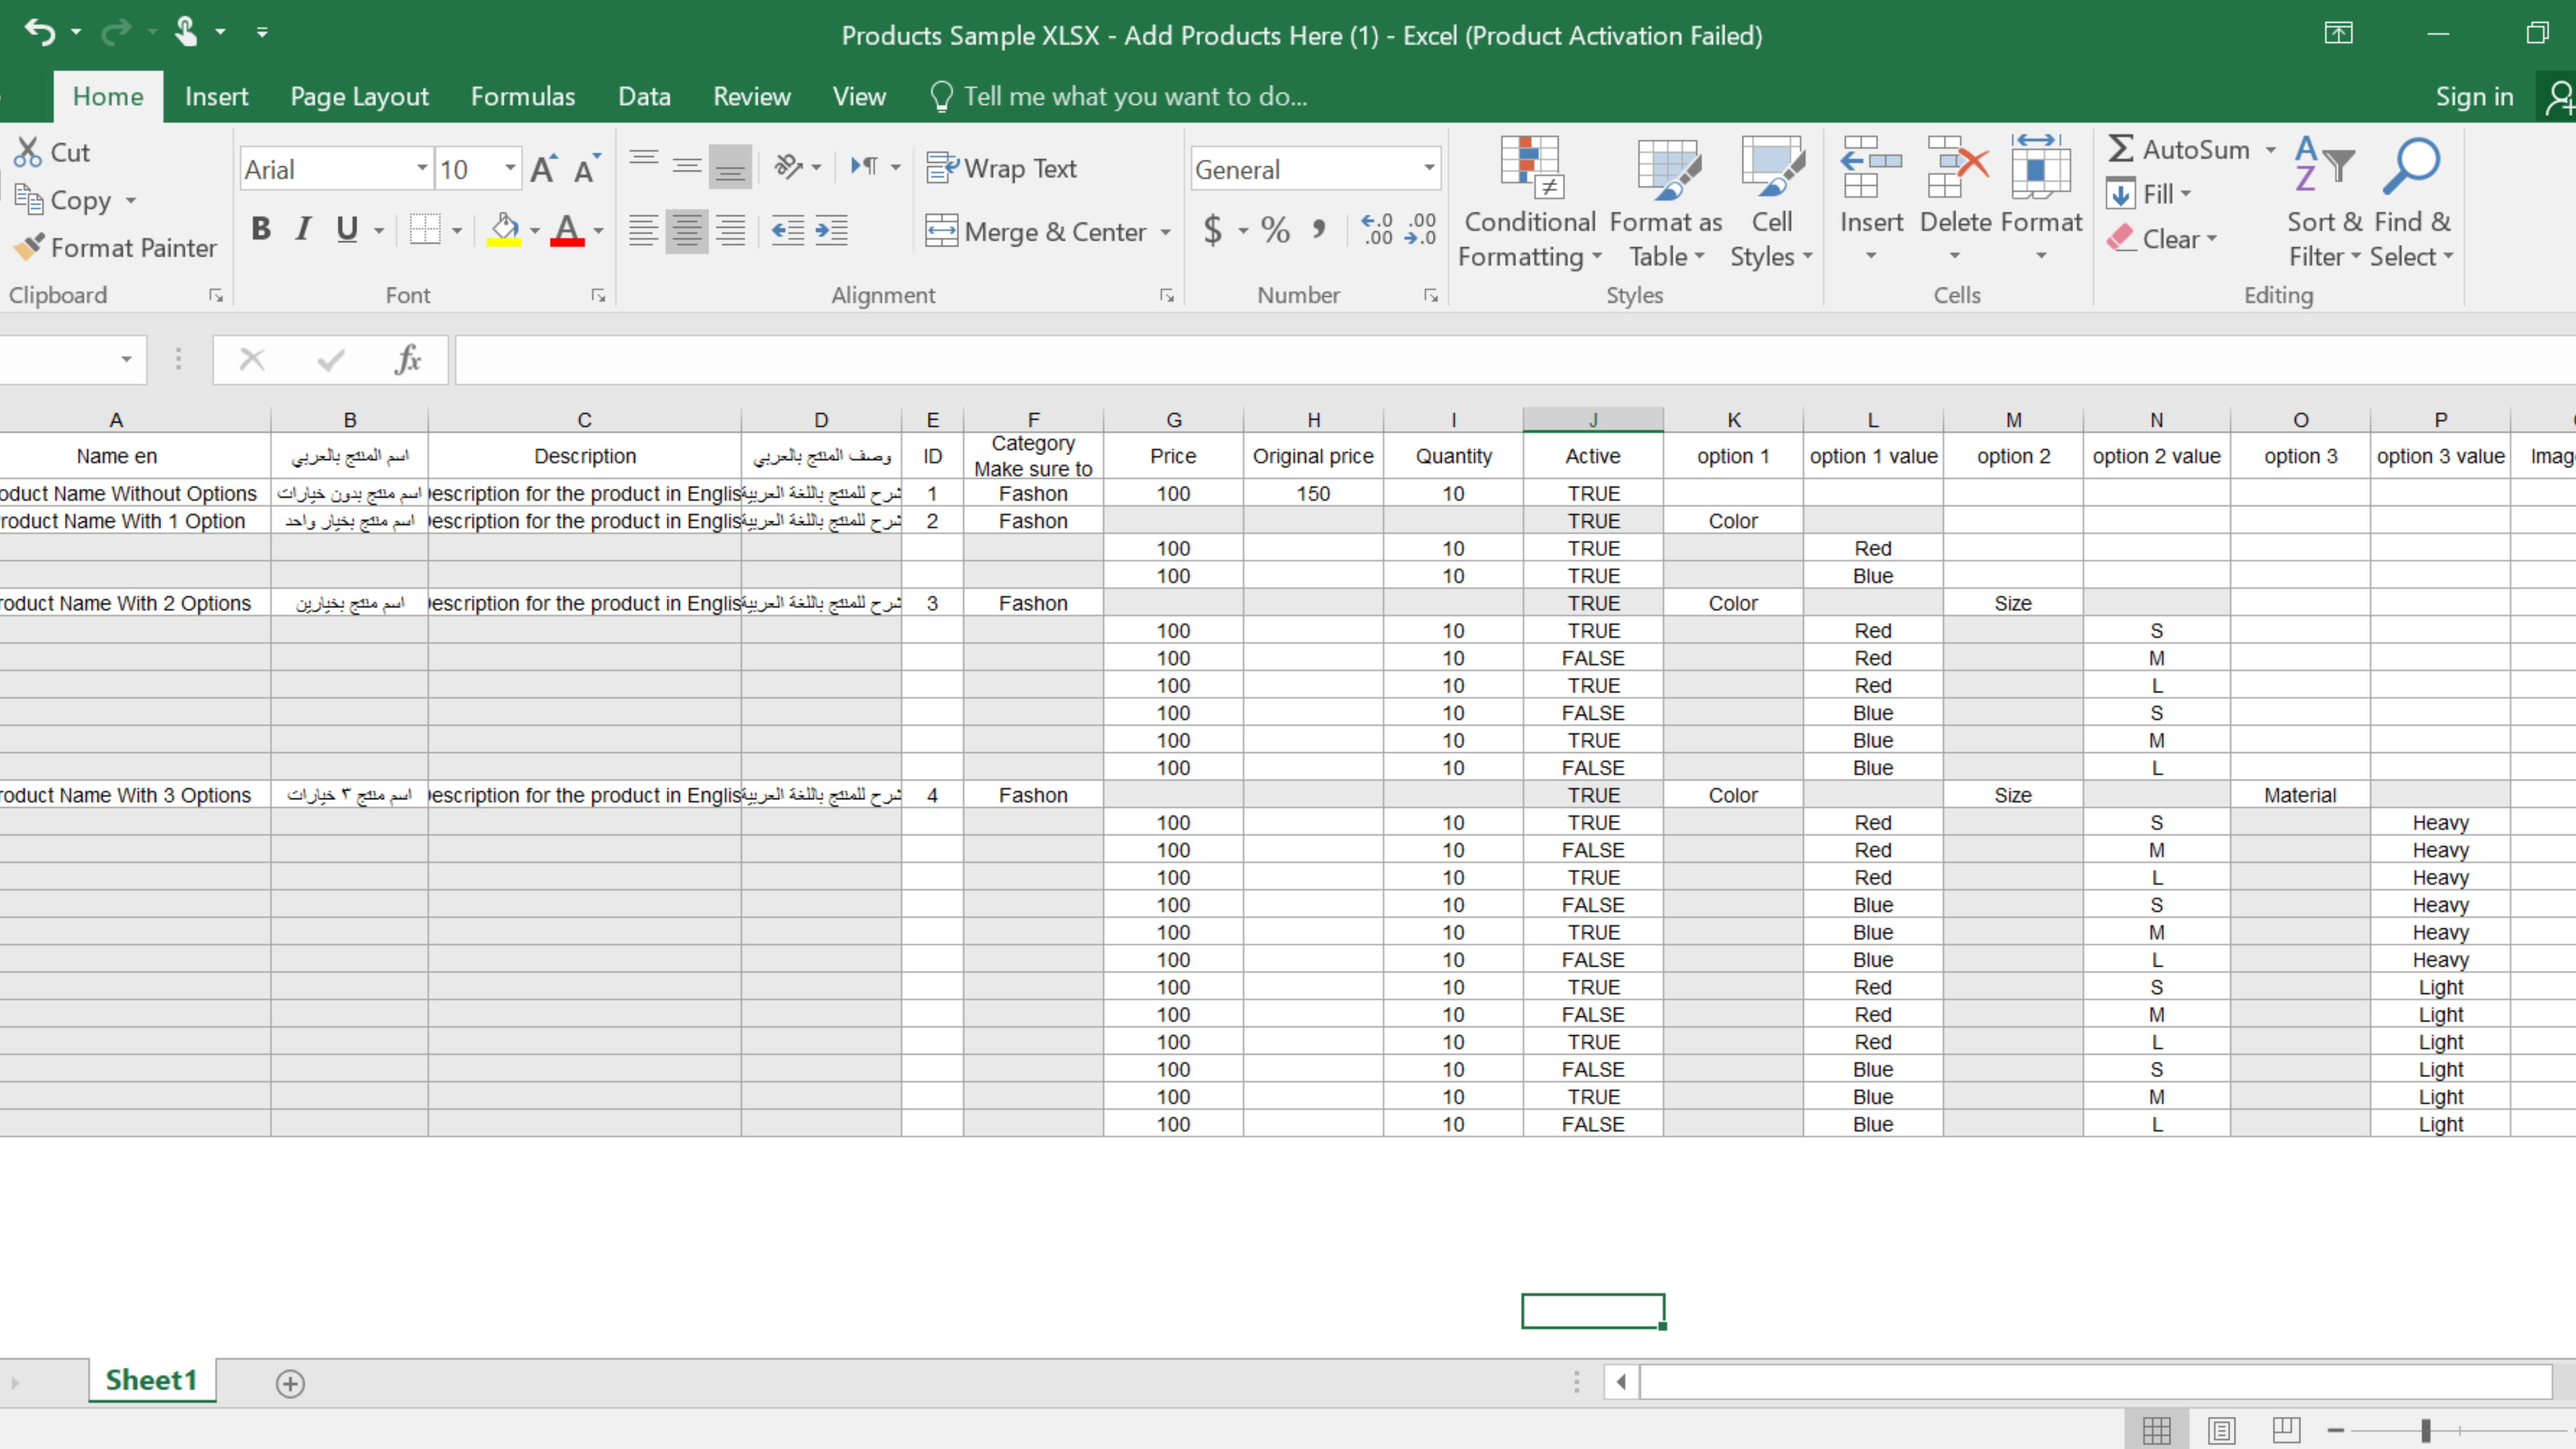The width and height of the screenshot is (2576, 1449).
Task: Click the Undo arrow icon
Action: pos(39,32)
